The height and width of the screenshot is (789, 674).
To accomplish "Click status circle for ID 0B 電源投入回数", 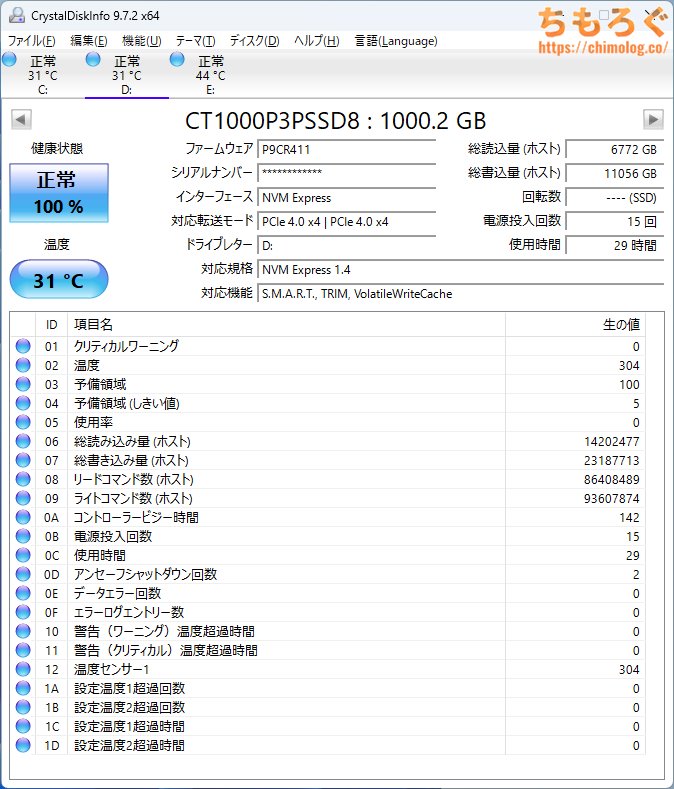I will click(23, 536).
